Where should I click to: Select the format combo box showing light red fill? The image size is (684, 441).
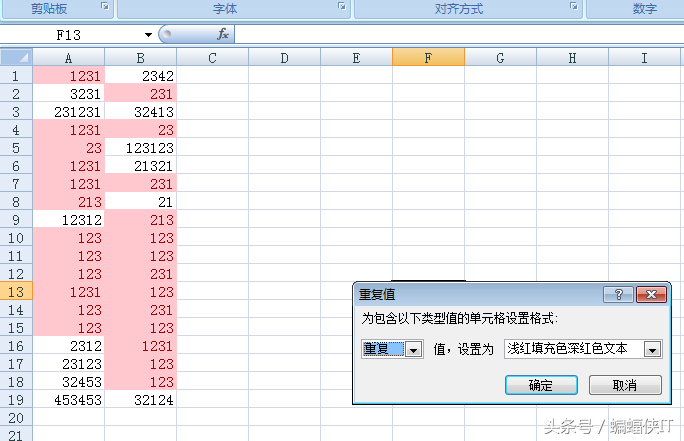pos(583,349)
